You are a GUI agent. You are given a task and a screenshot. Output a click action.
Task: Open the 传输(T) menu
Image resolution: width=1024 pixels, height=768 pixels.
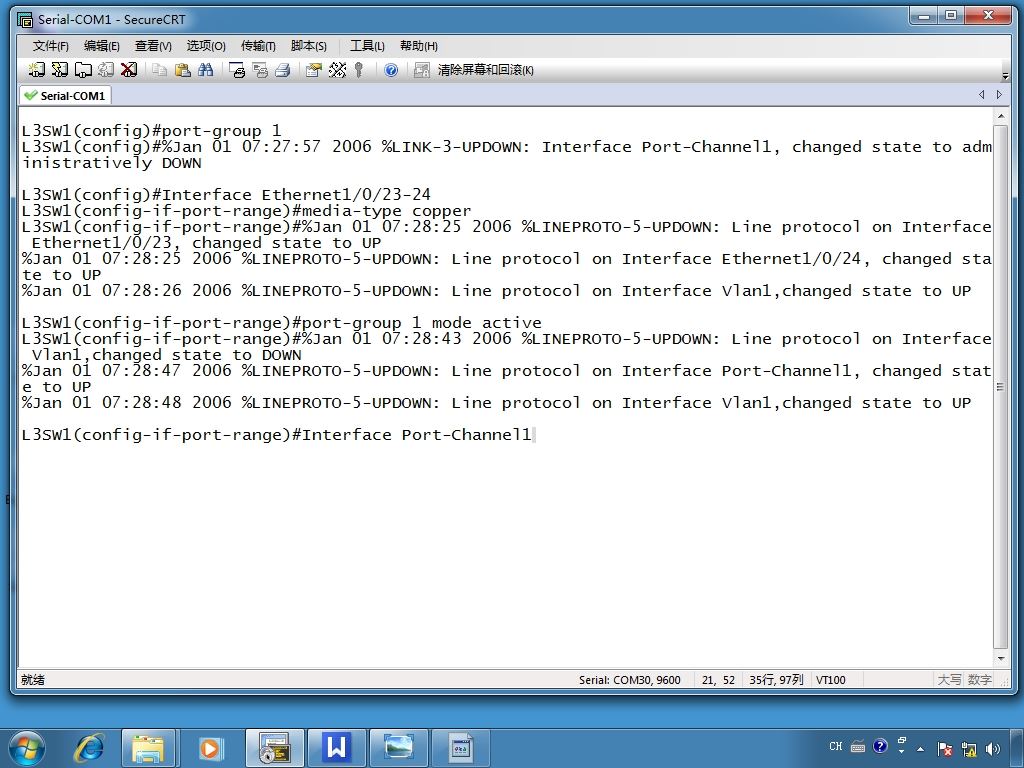[258, 46]
